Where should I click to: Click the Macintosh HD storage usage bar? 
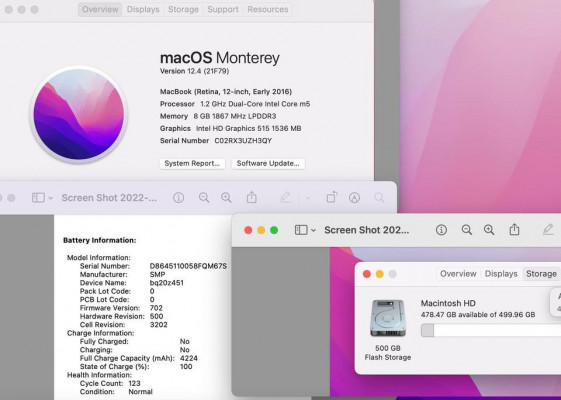coord(491,330)
